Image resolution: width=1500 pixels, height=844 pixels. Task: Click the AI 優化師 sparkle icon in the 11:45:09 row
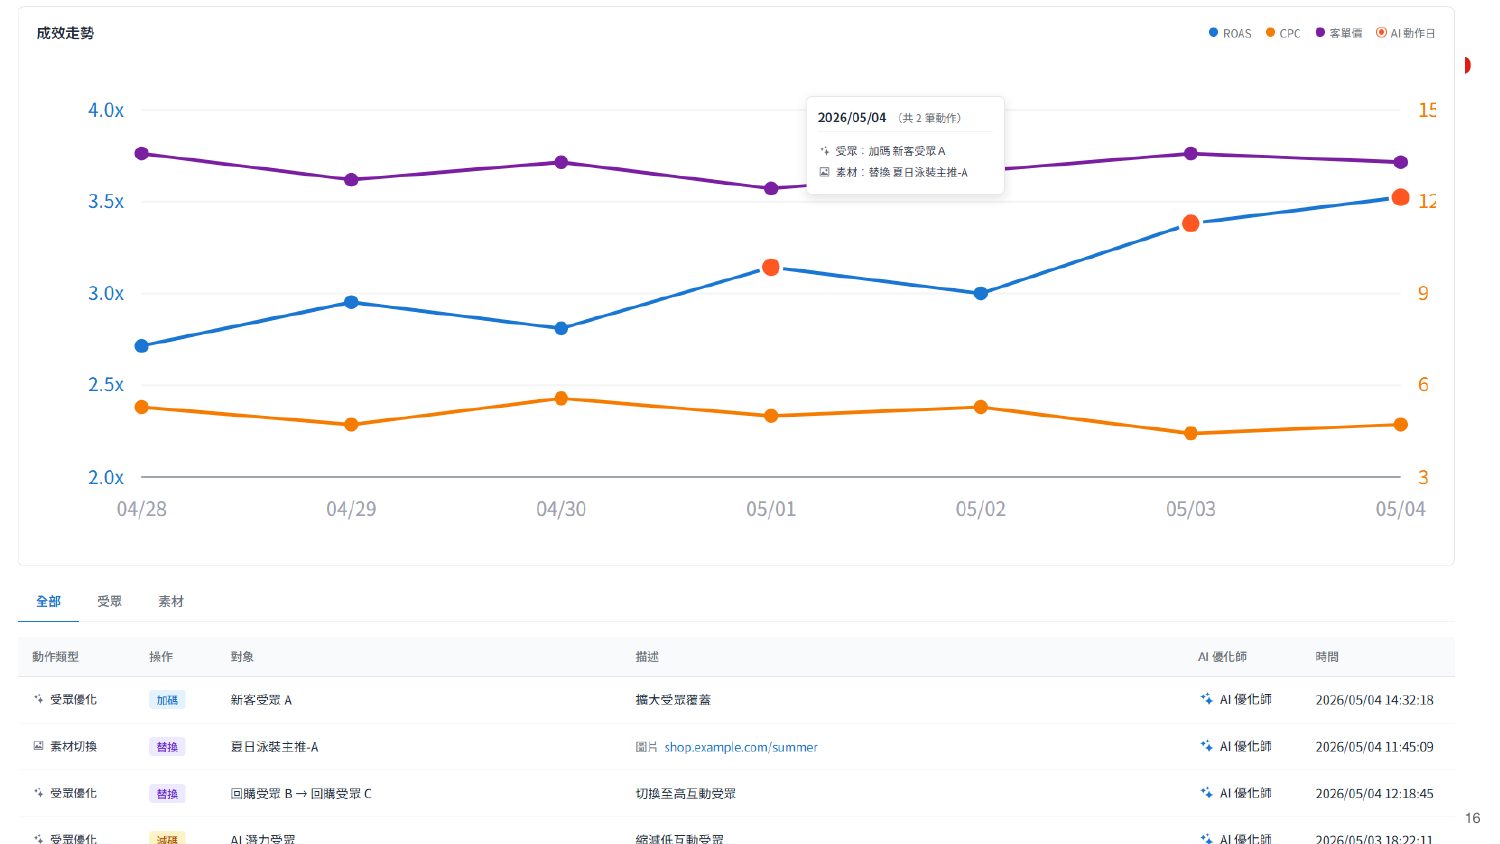click(x=1206, y=746)
